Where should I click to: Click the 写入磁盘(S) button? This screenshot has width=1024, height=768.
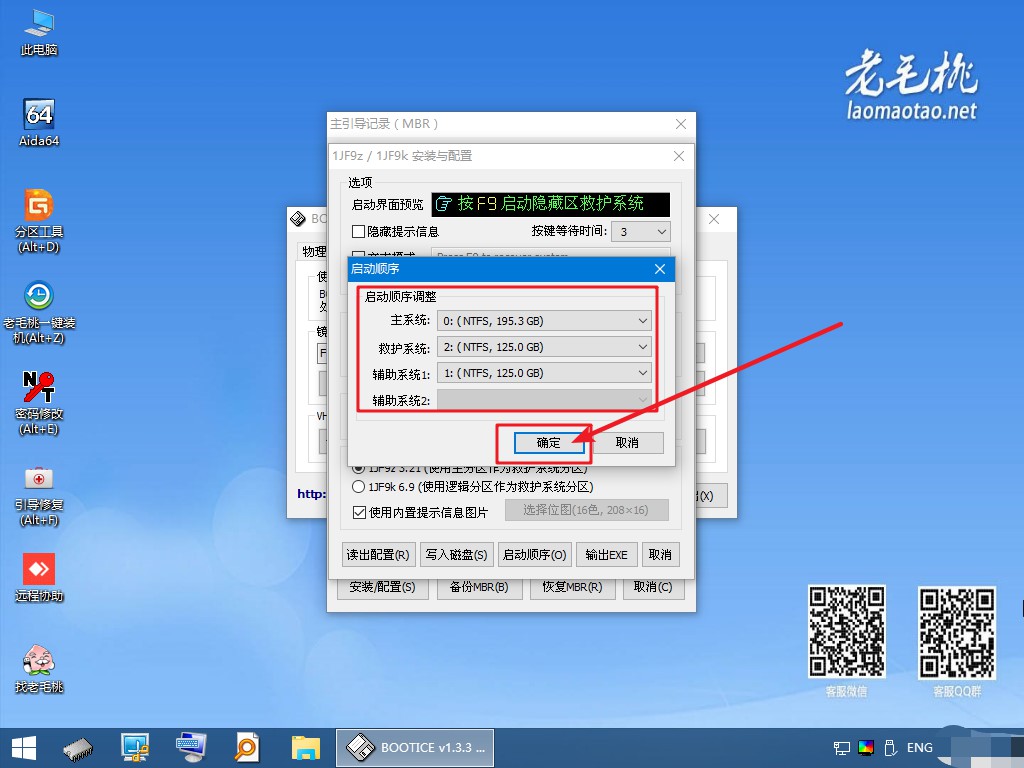(x=456, y=554)
